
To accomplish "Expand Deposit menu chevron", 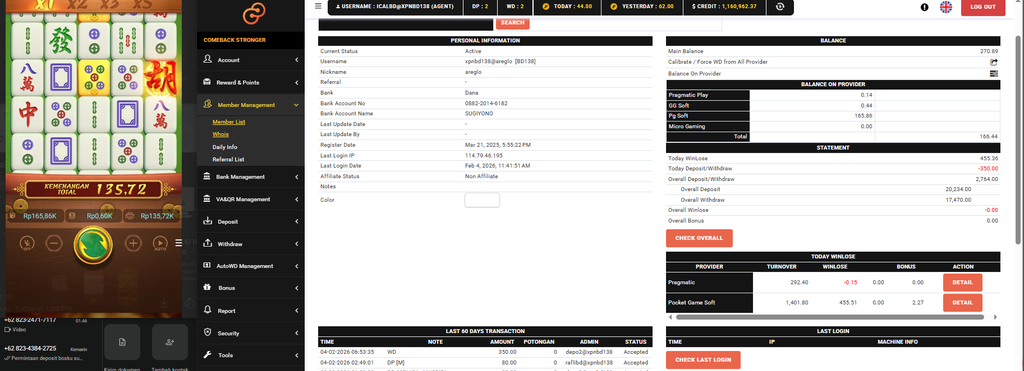I will (296, 221).
